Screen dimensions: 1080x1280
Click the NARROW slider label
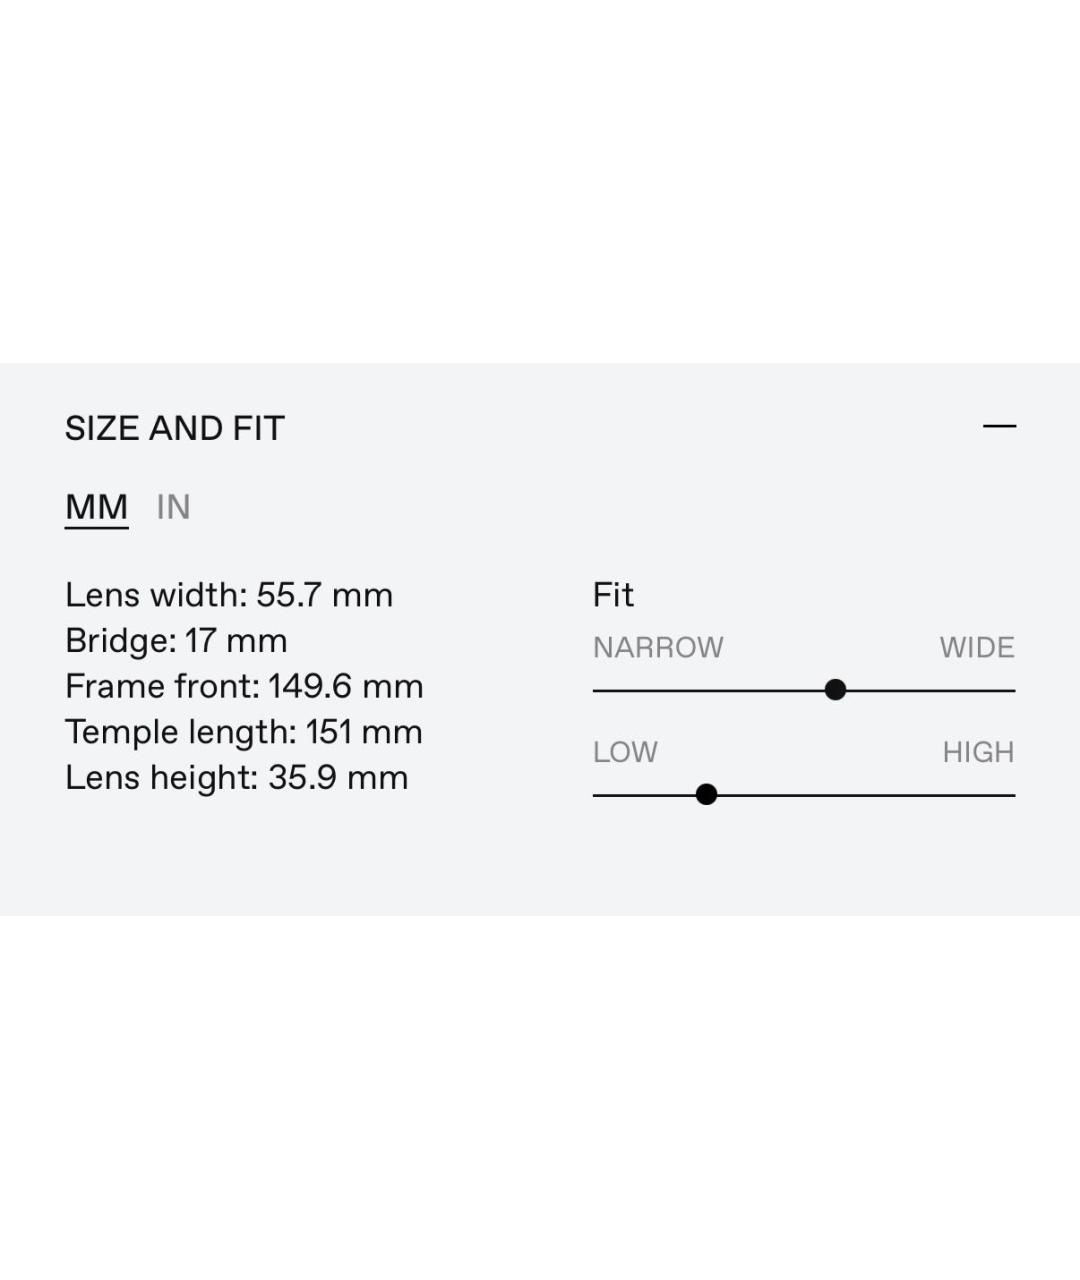tap(658, 648)
